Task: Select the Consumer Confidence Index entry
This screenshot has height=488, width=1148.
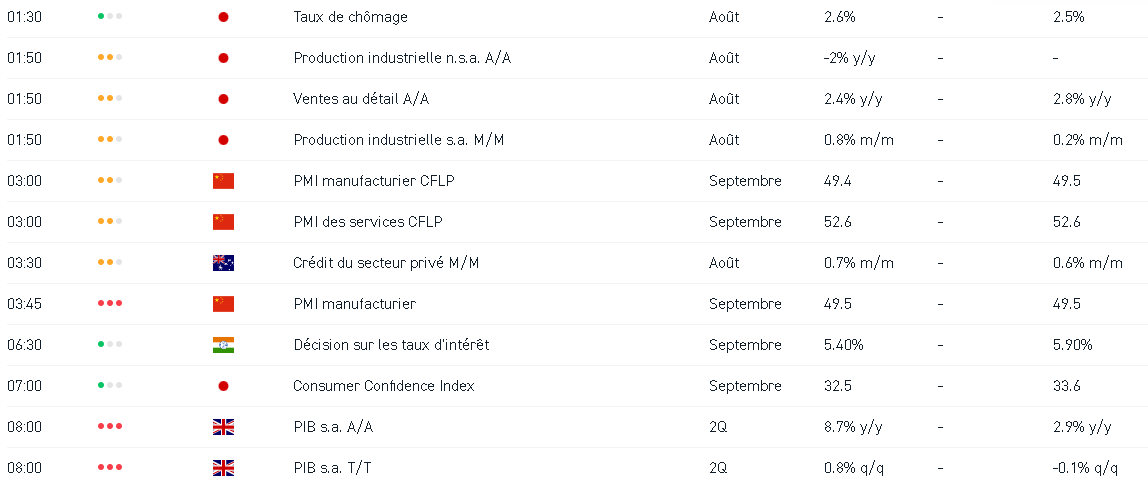Action: click(574, 386)
